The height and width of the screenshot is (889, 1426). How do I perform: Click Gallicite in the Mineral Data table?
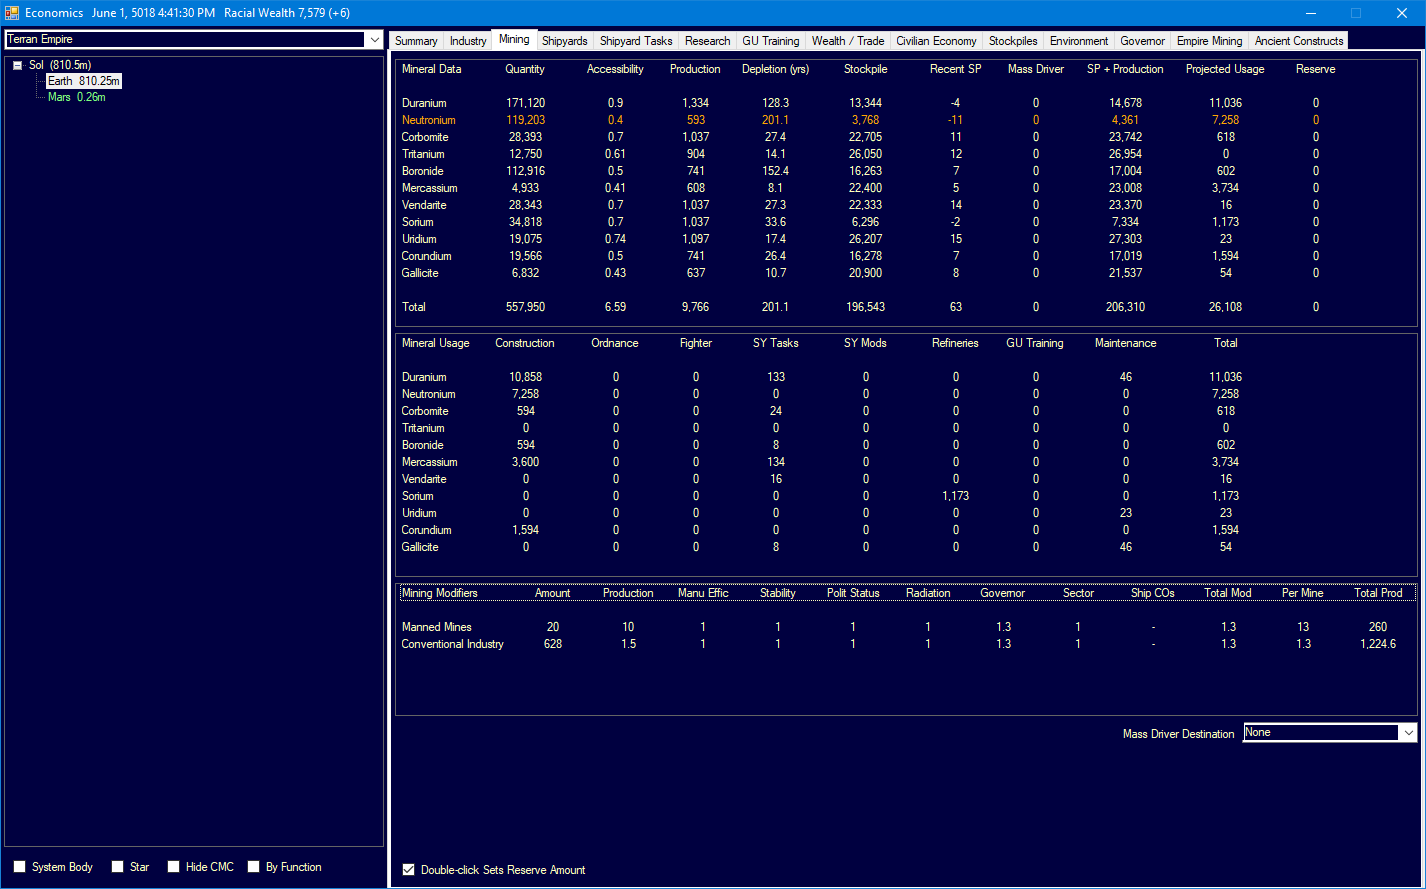point(420,273)
